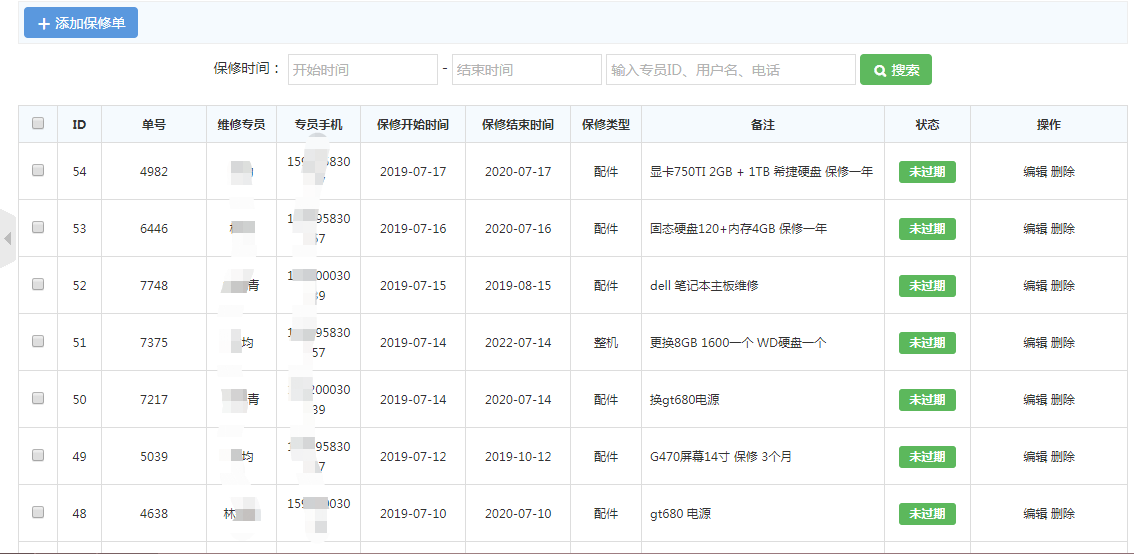Click the end date 2022-07-14

(518, 342)
